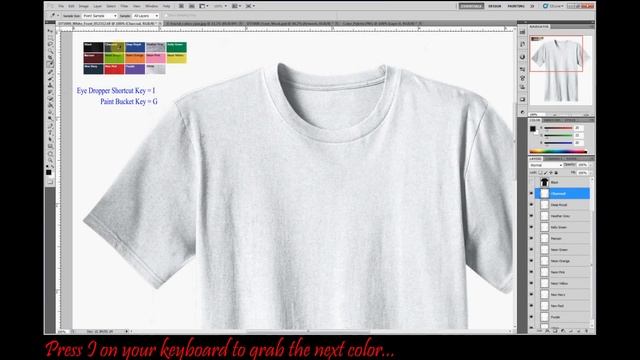The height and width of the screenshot is (360, 640).
Task: Select the Move tool in the toolbox
Action: click(50, 31)
